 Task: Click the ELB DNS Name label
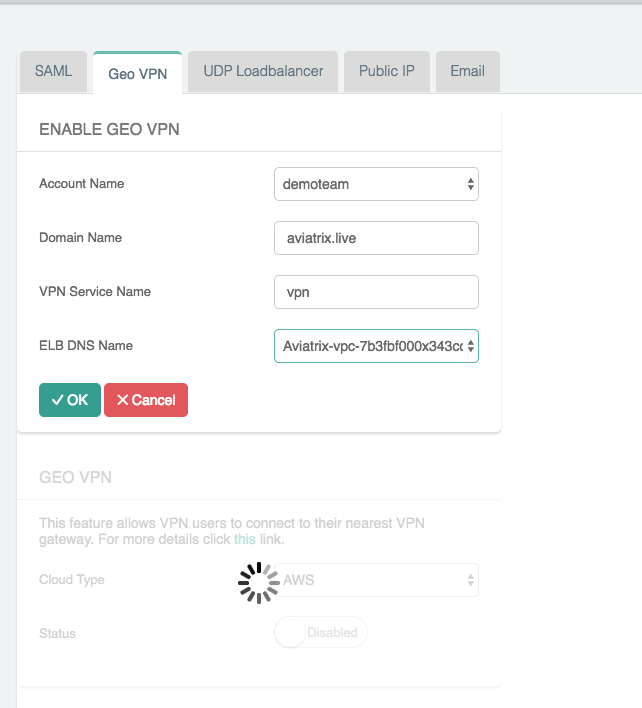click(x=86, y=346)
